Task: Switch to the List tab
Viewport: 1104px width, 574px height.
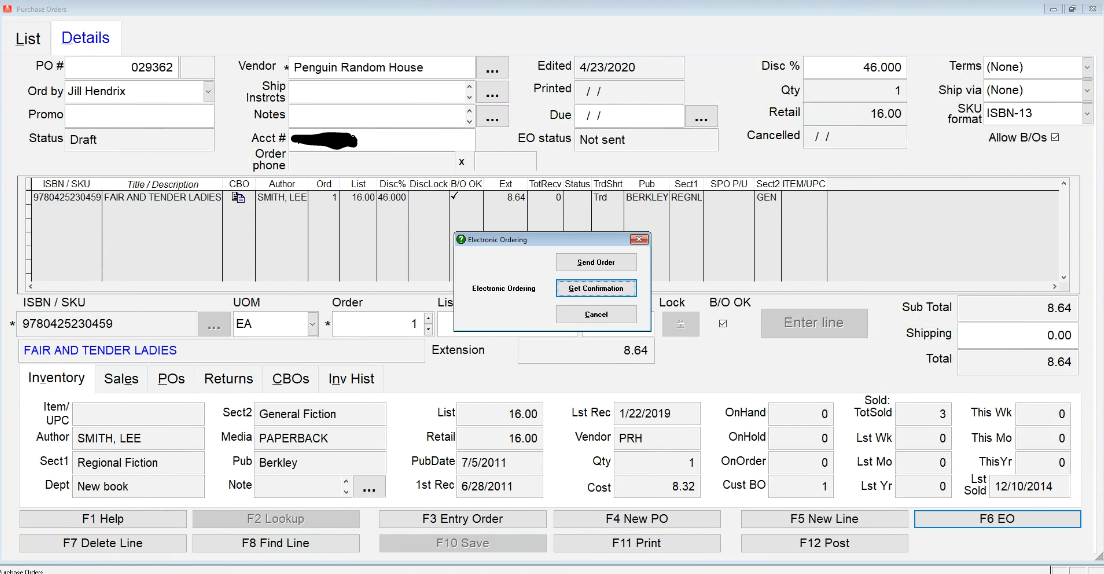Action: (28, 39)
